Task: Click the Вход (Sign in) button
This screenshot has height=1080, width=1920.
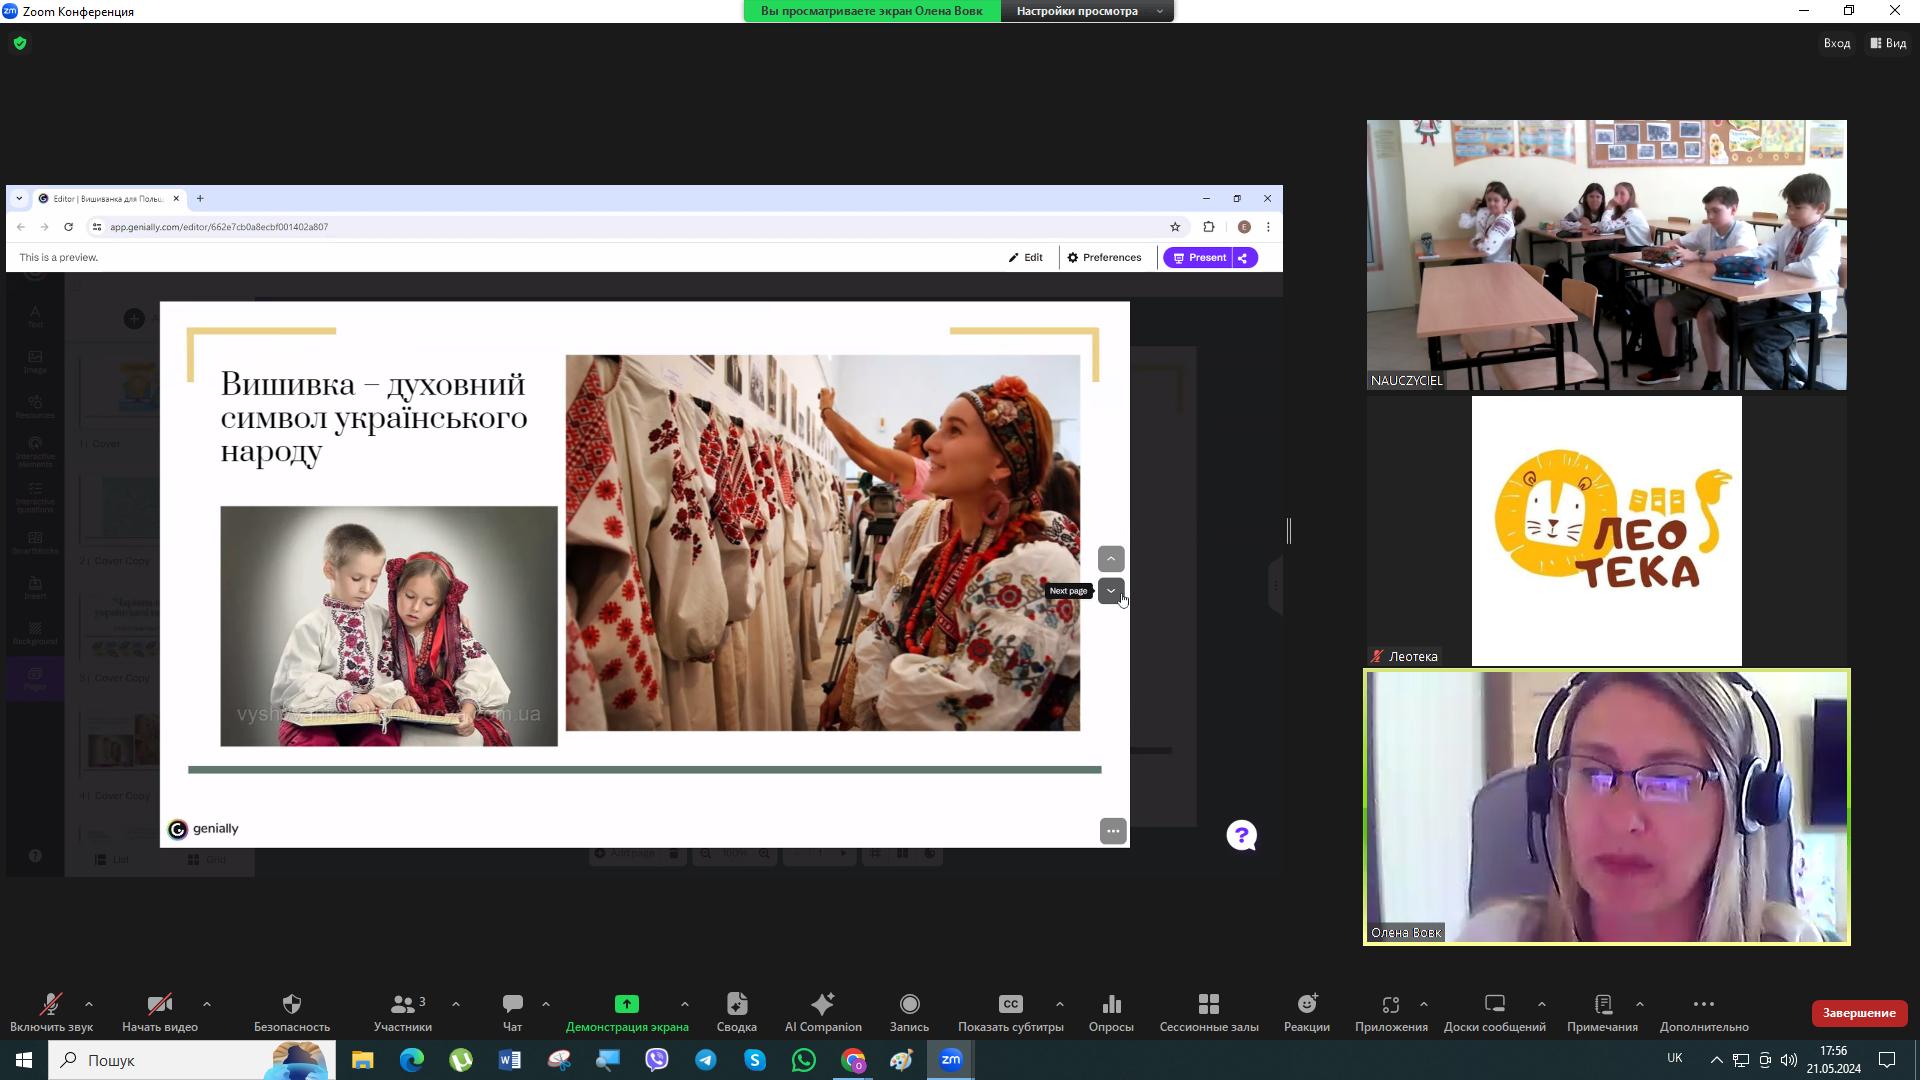Action: tap(1836, 43)
